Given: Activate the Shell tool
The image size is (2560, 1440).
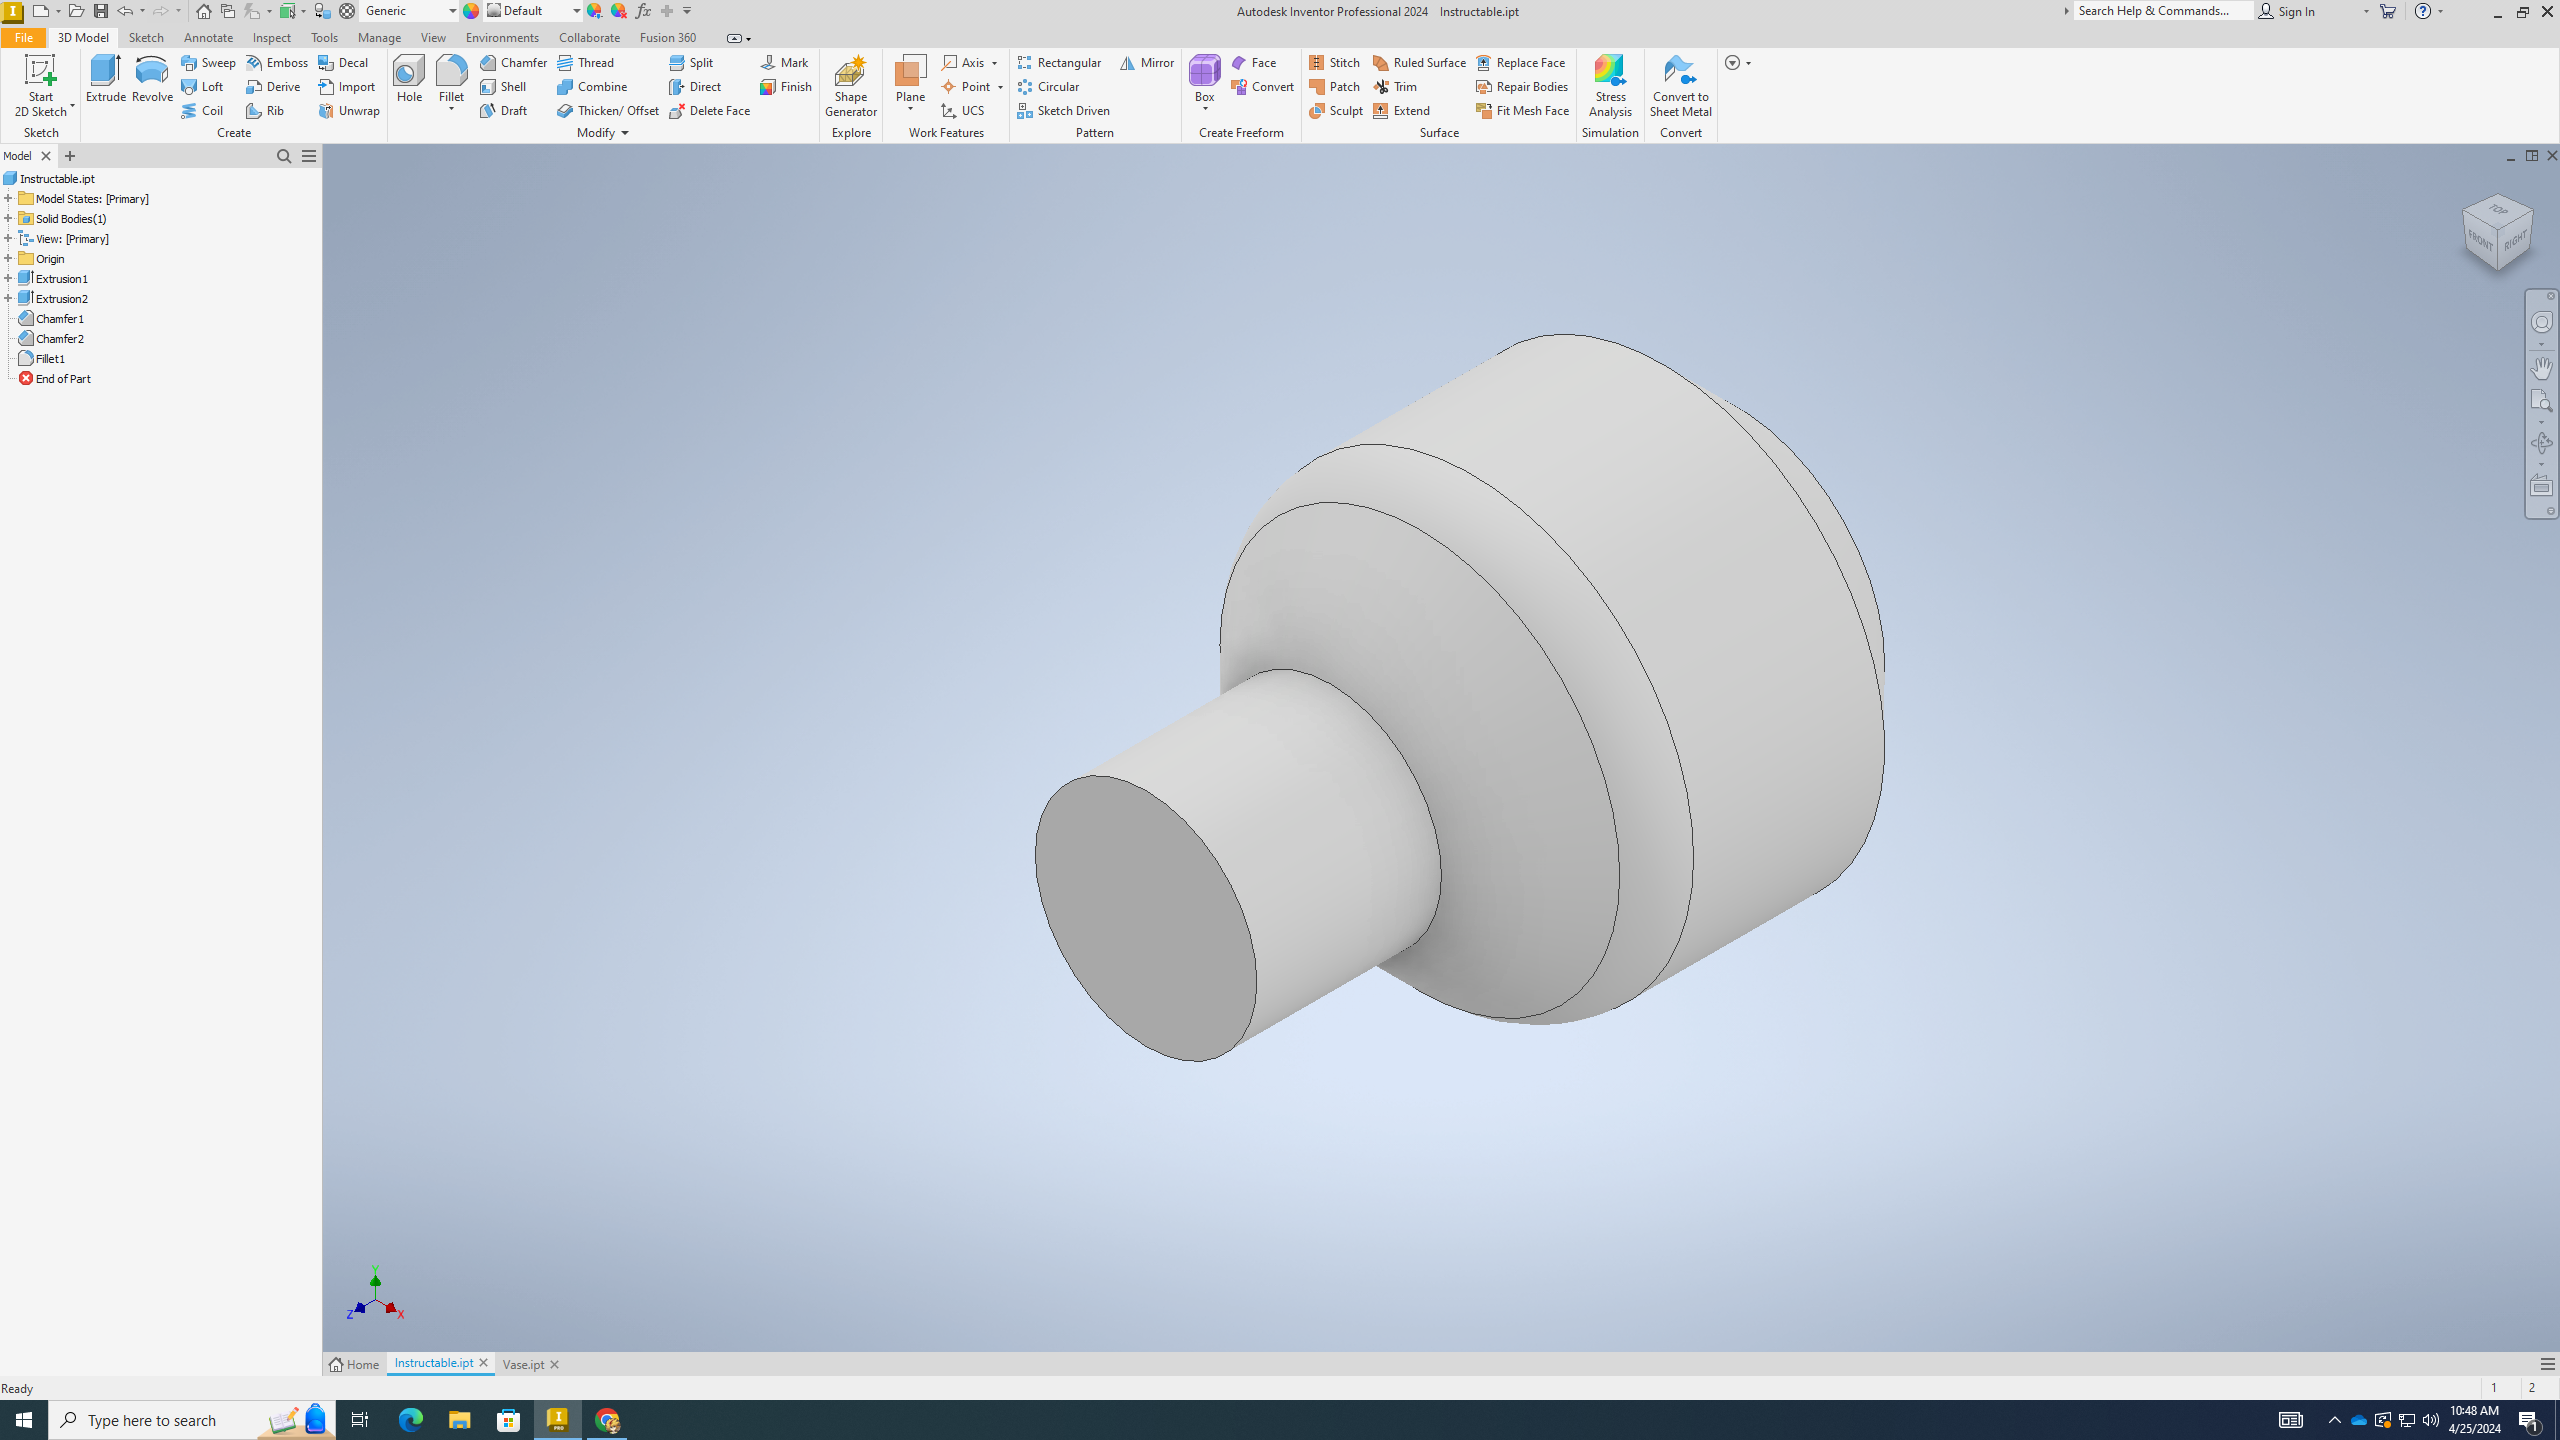Looking at the screenshot, I should pos(503,86).
